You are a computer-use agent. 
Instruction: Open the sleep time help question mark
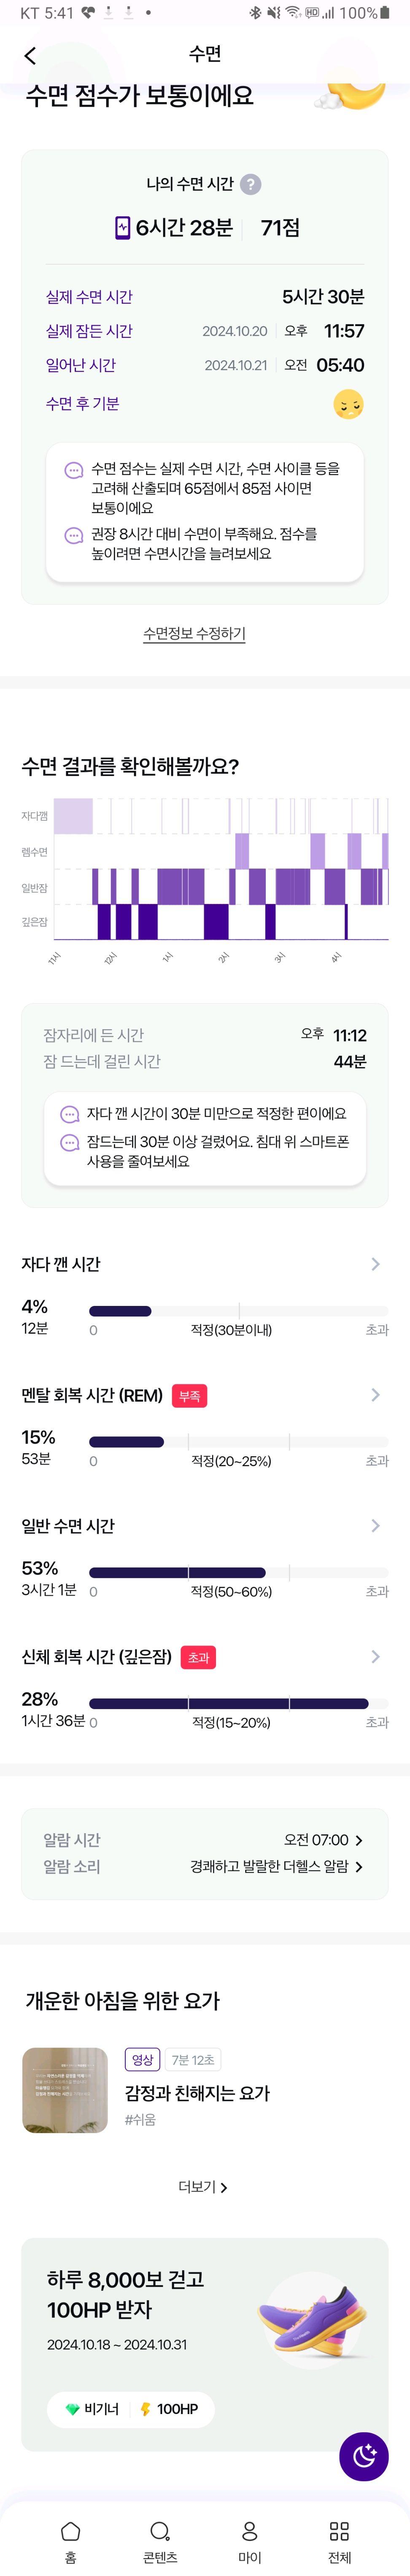251,184
